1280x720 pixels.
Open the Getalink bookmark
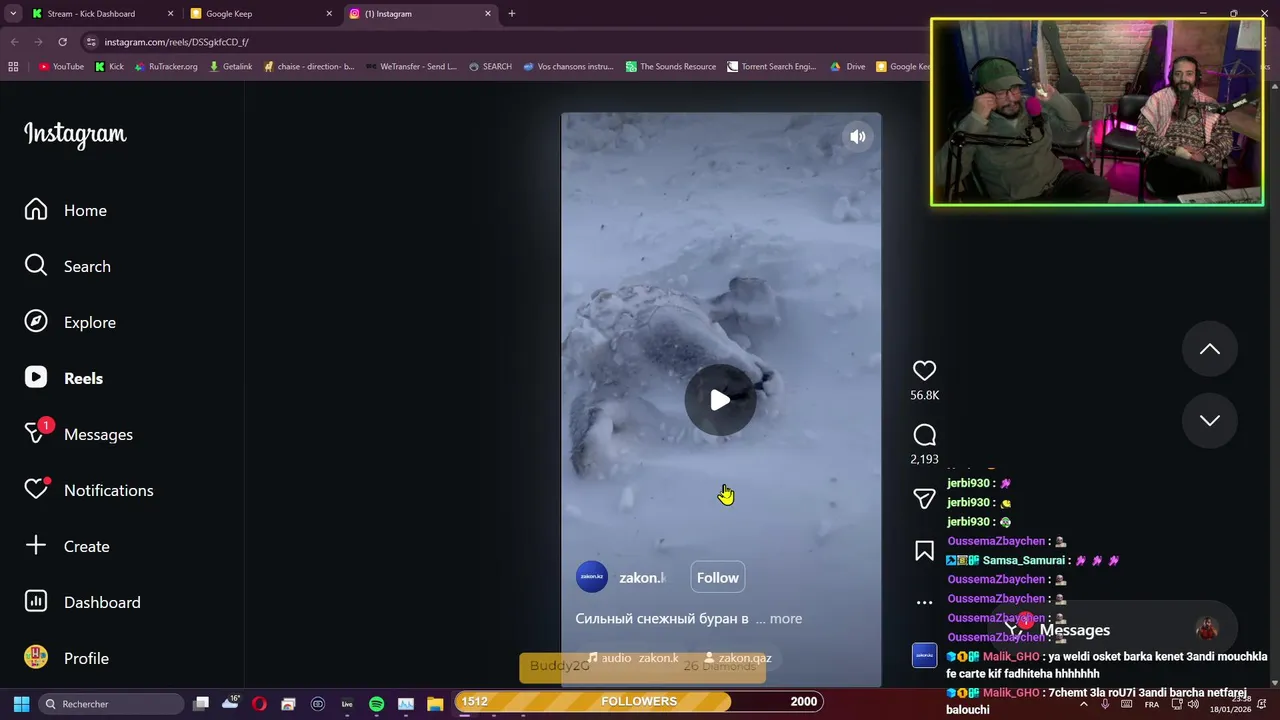230,67
